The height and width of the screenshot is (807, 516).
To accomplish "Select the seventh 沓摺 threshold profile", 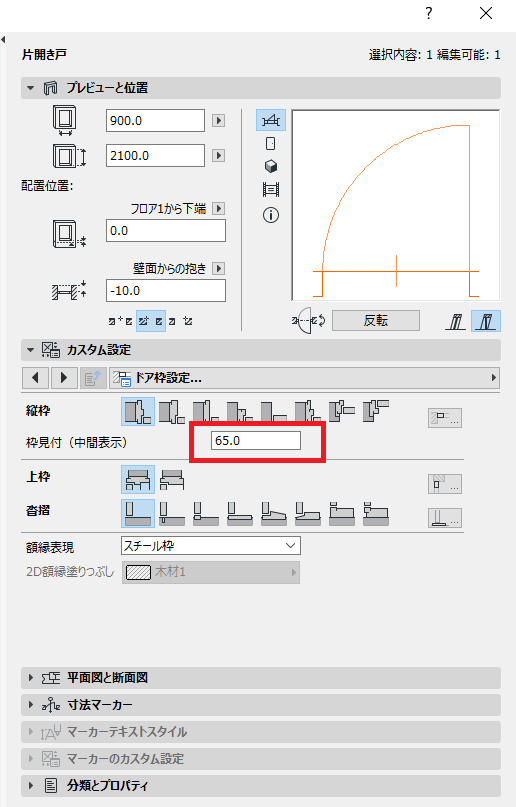I will coord(342,513).
